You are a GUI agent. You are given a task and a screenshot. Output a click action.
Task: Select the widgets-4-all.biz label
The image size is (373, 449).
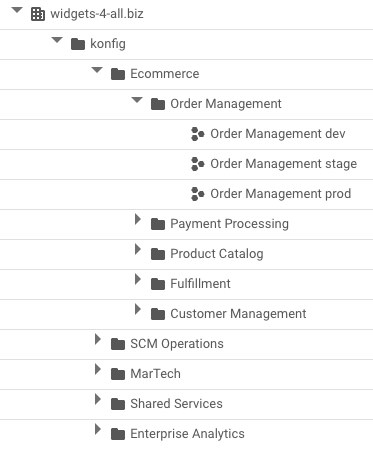97,14
